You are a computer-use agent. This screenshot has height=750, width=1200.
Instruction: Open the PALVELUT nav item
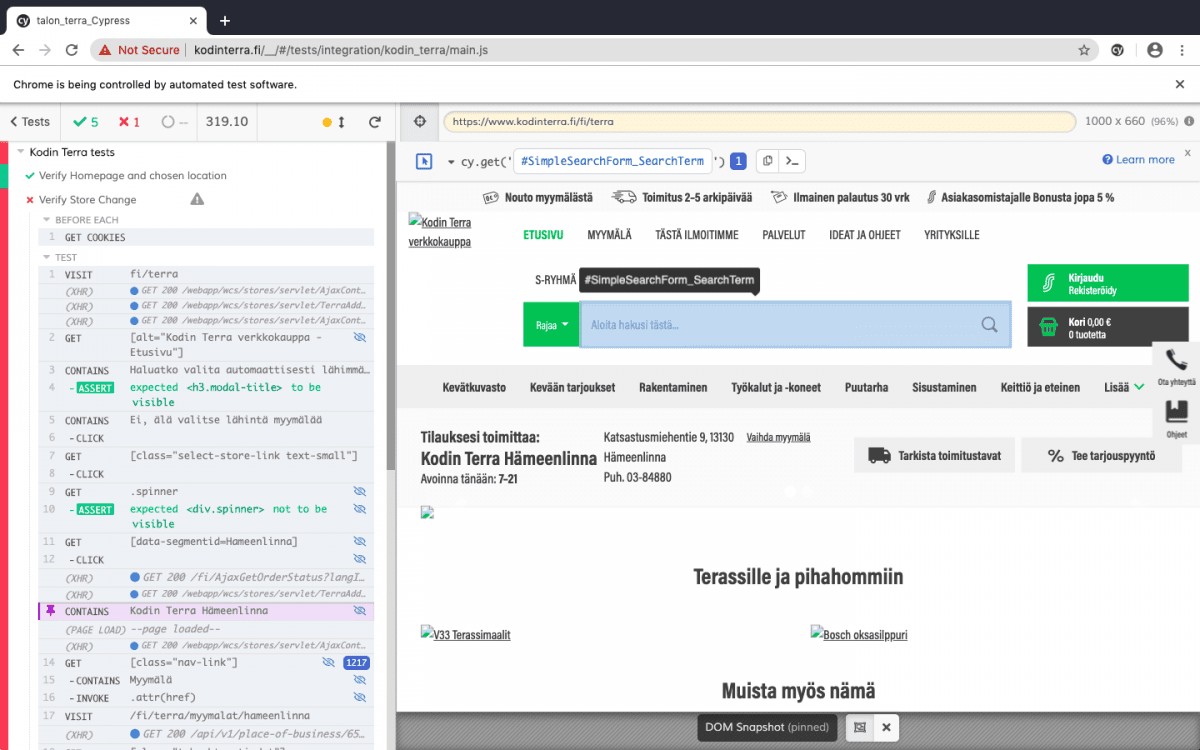[x=783, y=235]
